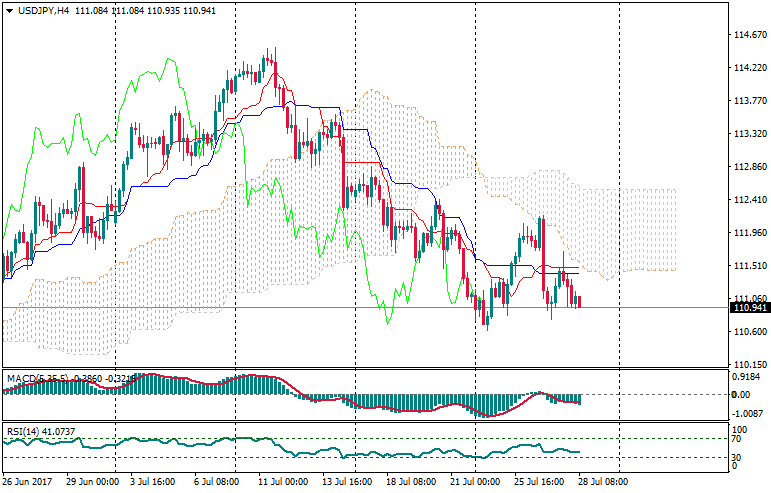
Task: Click the 112.410 price axis label
Action: pyautogui.click(x=750, y=200)
